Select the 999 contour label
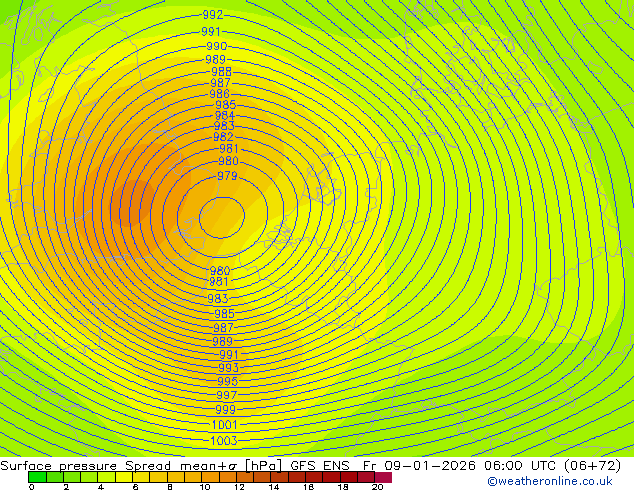634x490 pixels. click(225, 410)
